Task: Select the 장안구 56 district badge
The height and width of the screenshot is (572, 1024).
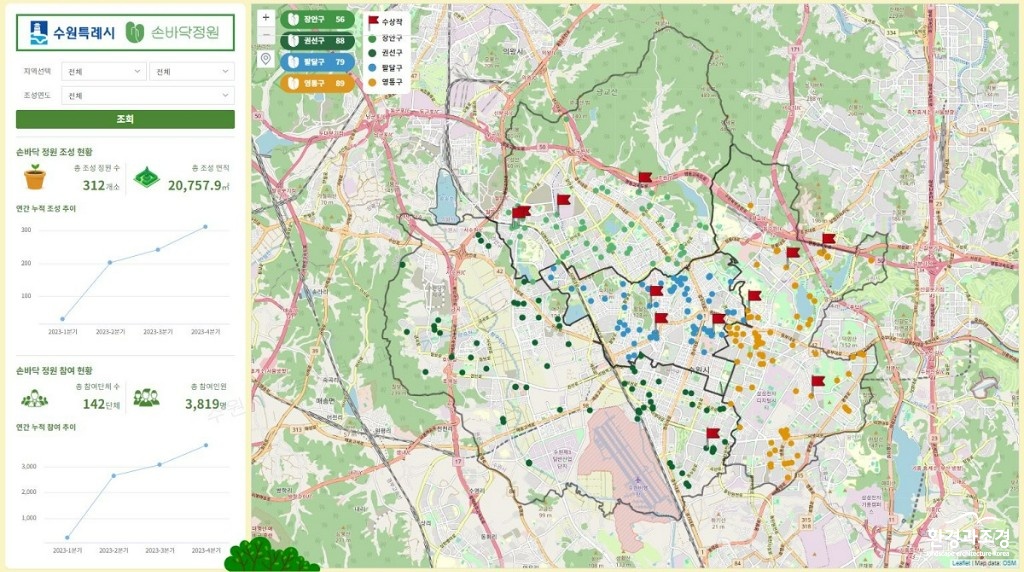Action: (317, 20)
